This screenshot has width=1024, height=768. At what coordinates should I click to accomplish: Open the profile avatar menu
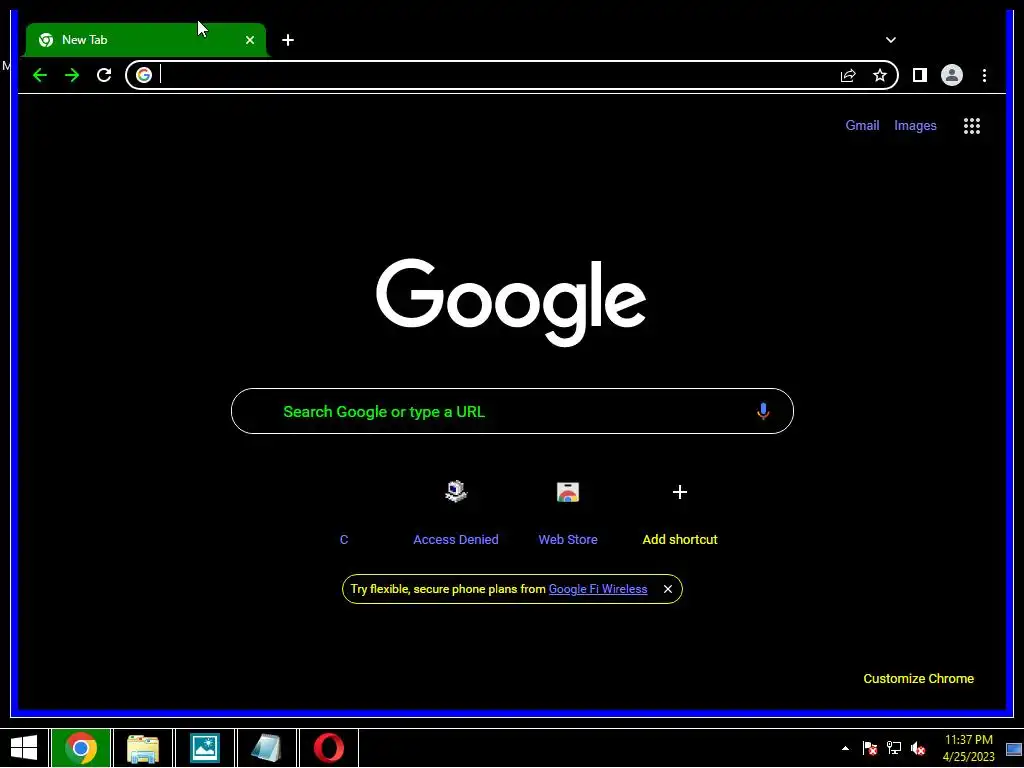point(952,75)
